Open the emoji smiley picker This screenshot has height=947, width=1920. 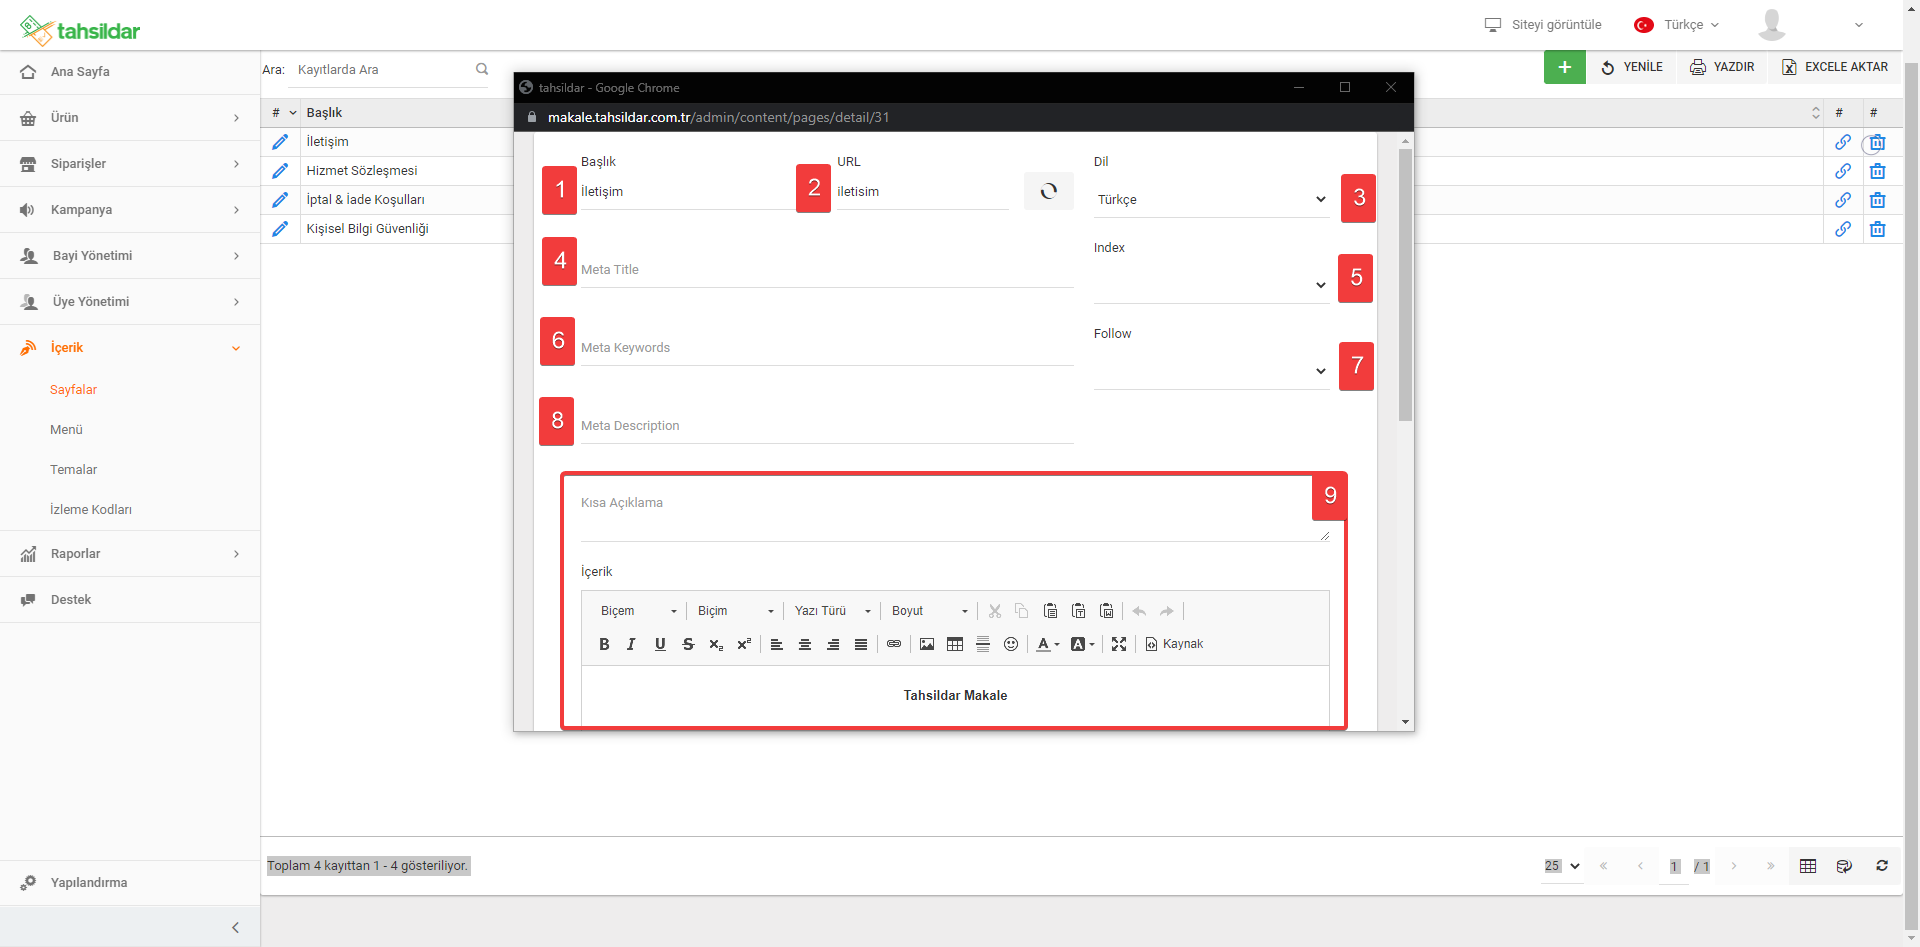click(x=1011, y=644)
